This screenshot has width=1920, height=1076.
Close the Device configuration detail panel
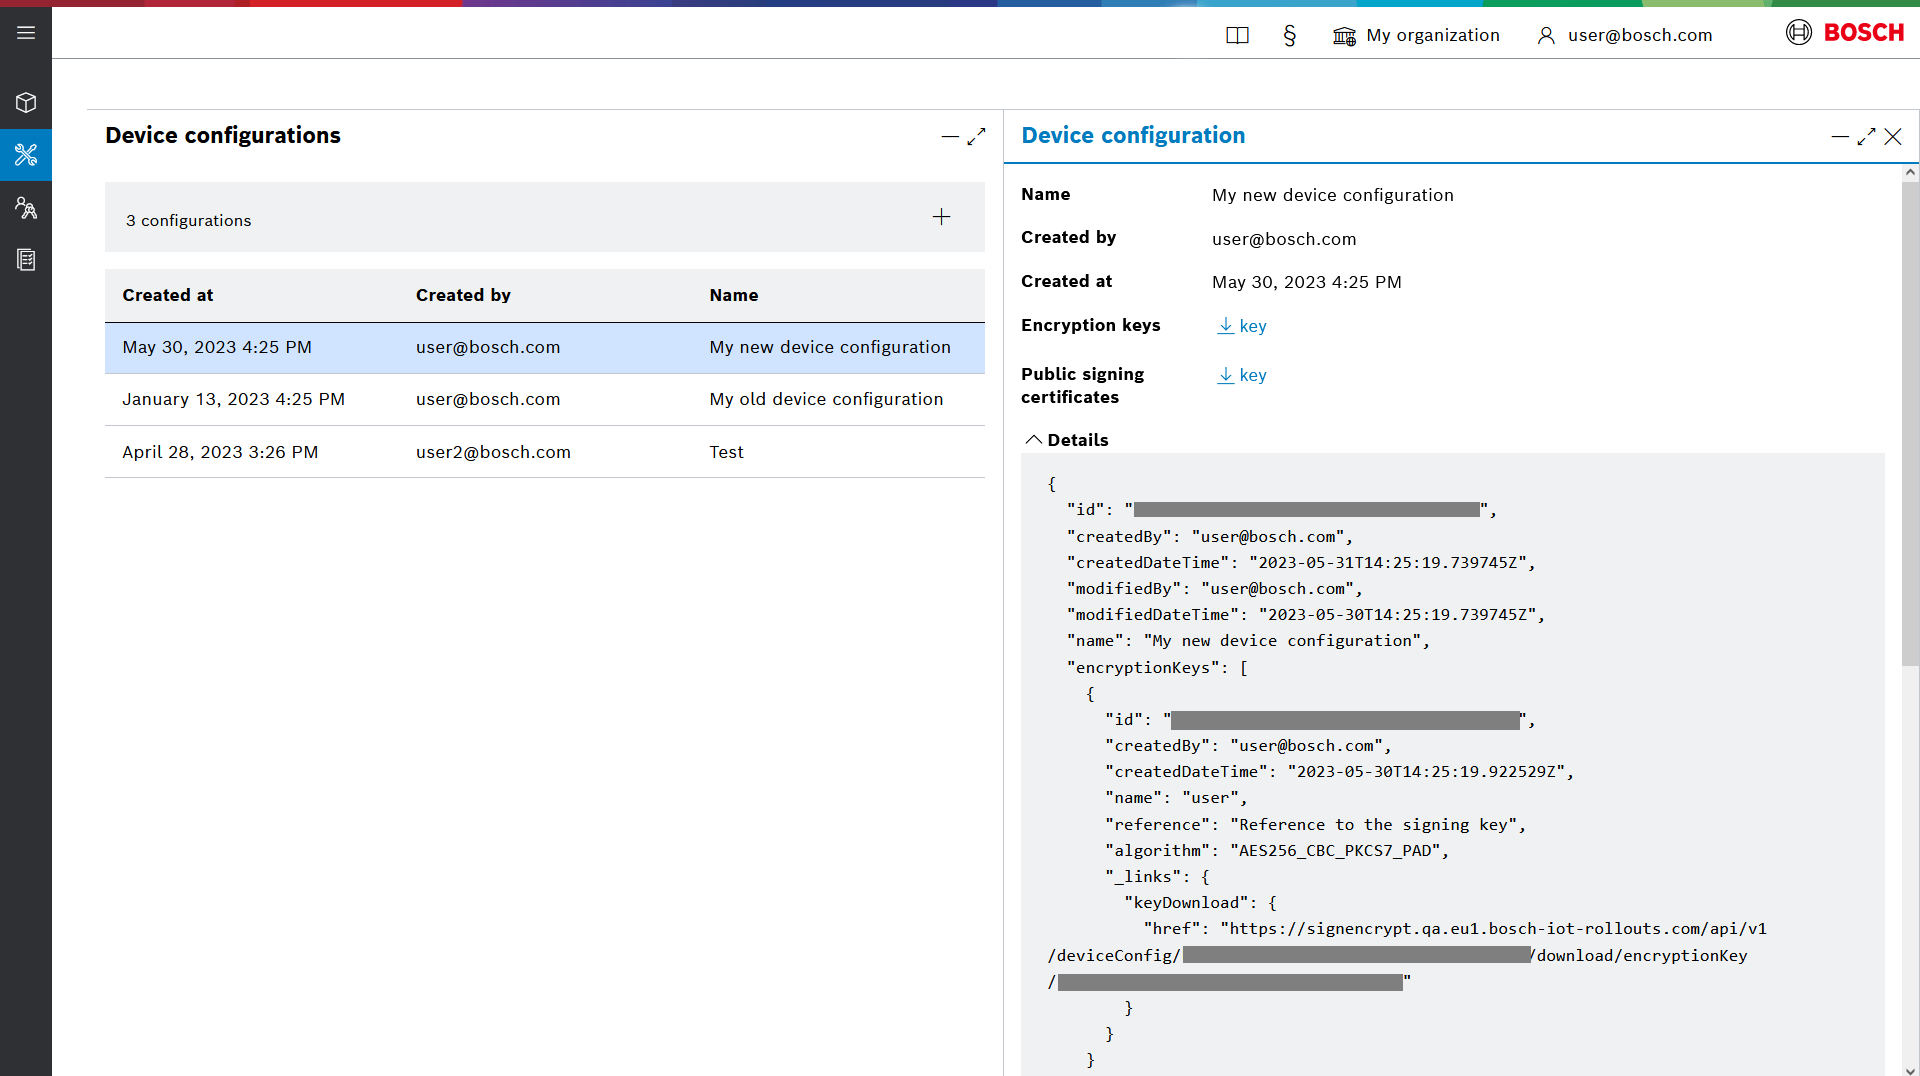point(1893,137)
